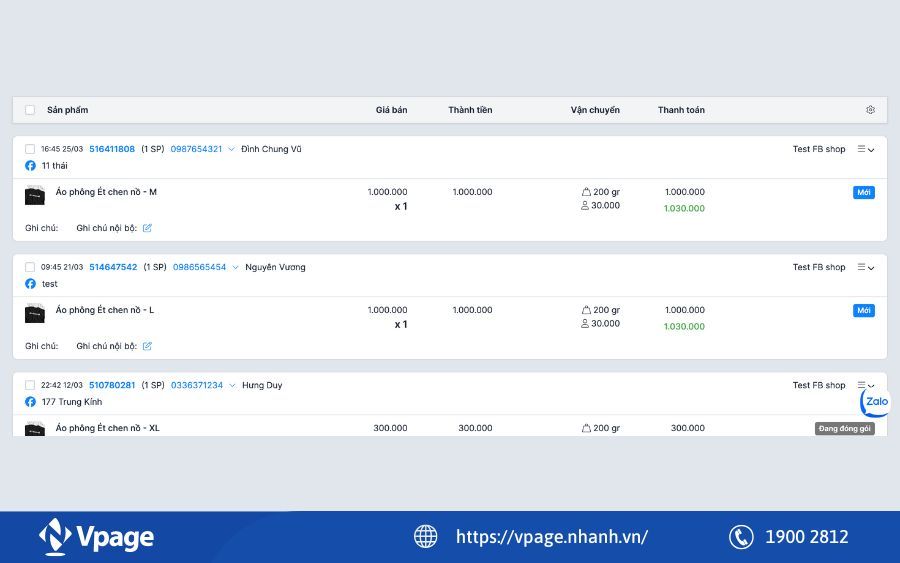Screen dimensions: 900x563
Task: Click the blue Mới status badge of first order
Action: 863,192
